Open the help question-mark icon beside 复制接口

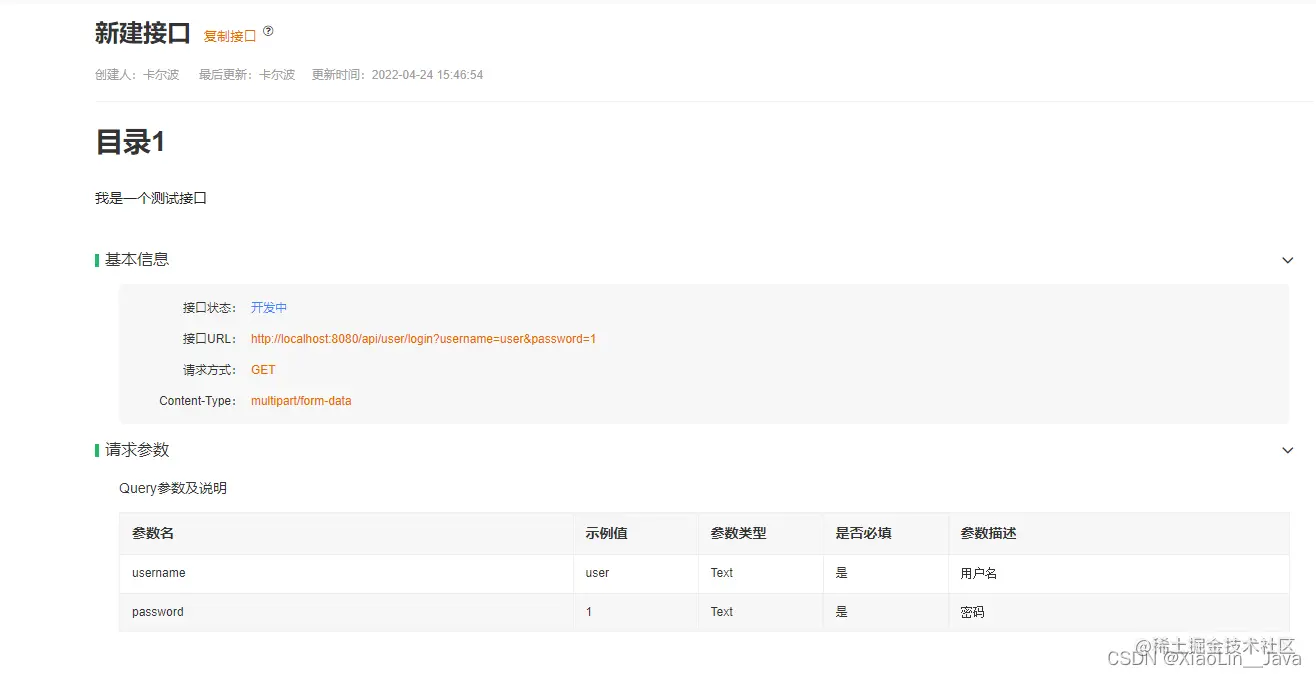[x=268, y=32]
